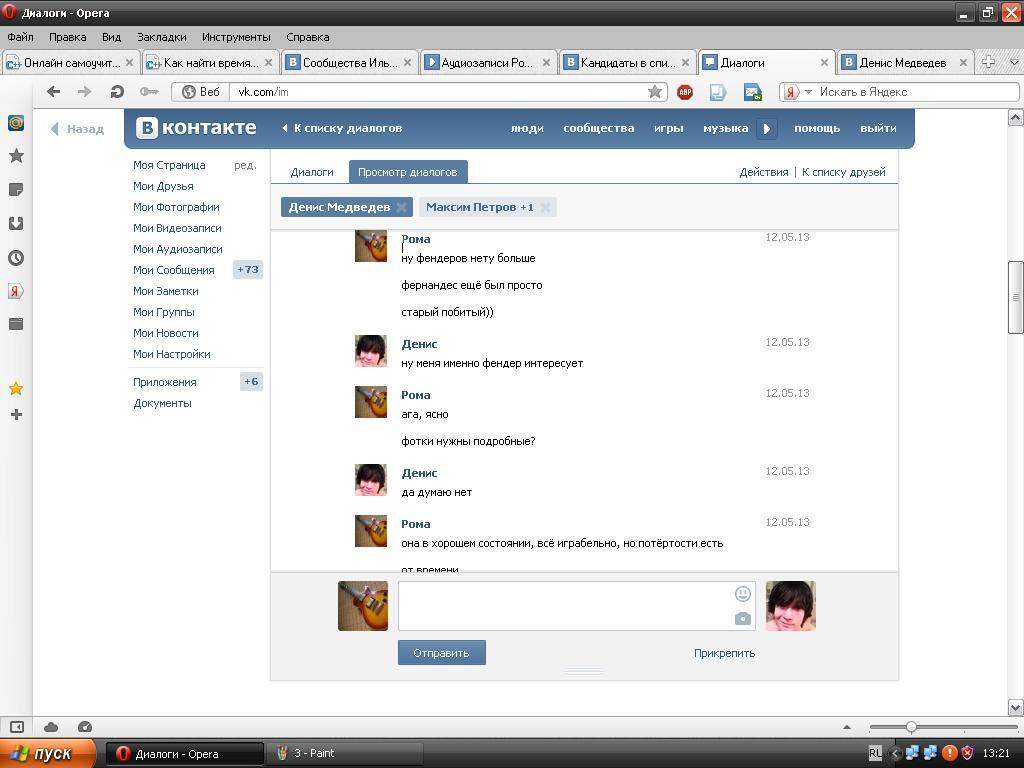Screen dimensions: 1024x768
Task: Open the emoji smiley picker in message box
Action: 743,594
